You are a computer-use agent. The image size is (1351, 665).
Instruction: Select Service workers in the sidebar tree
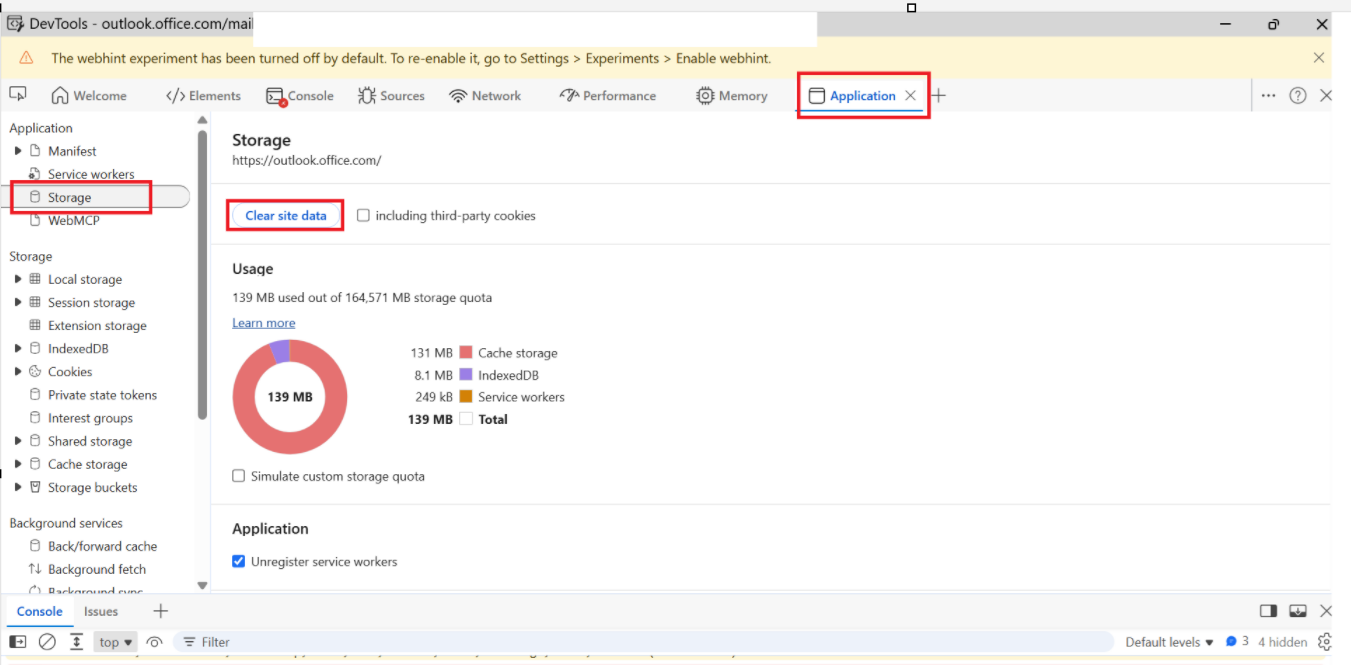click(91, 174)
